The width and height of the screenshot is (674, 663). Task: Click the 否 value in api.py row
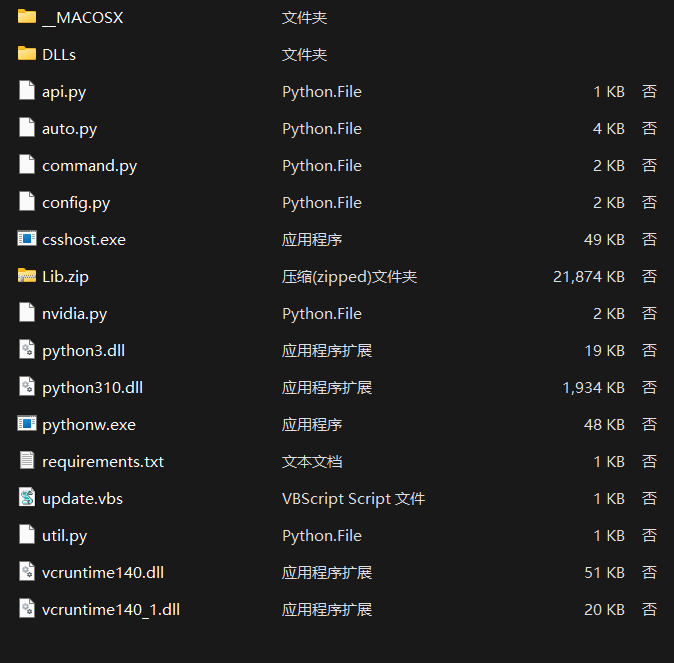(x=649, y=92)
